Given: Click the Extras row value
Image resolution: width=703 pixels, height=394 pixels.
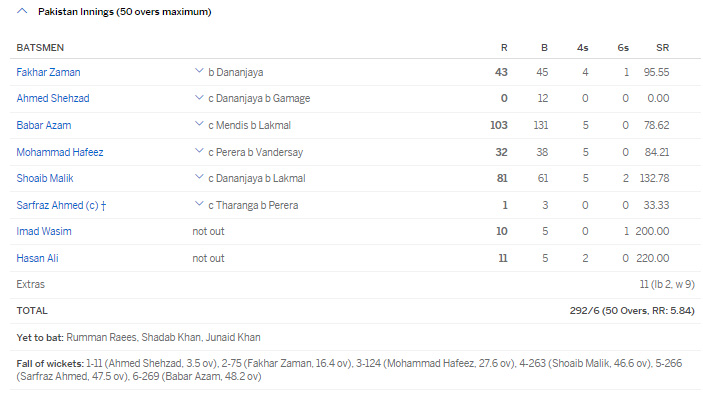Looking at the screenshot, I should coord(667,284).
